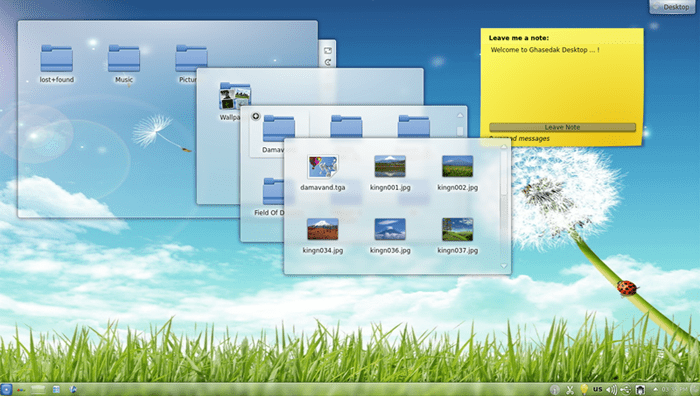Click the globe browser icon in panel
The height and width of the screenshot is (396, 700).
73,390
